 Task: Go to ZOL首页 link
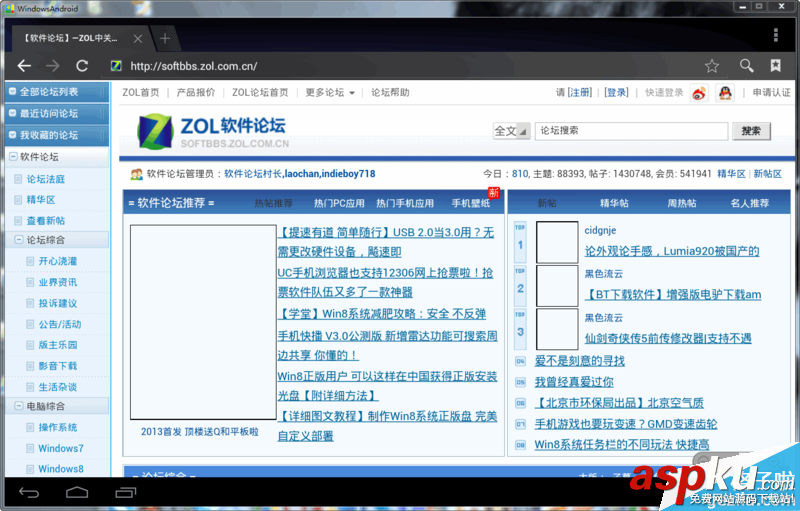pos(141,92)
